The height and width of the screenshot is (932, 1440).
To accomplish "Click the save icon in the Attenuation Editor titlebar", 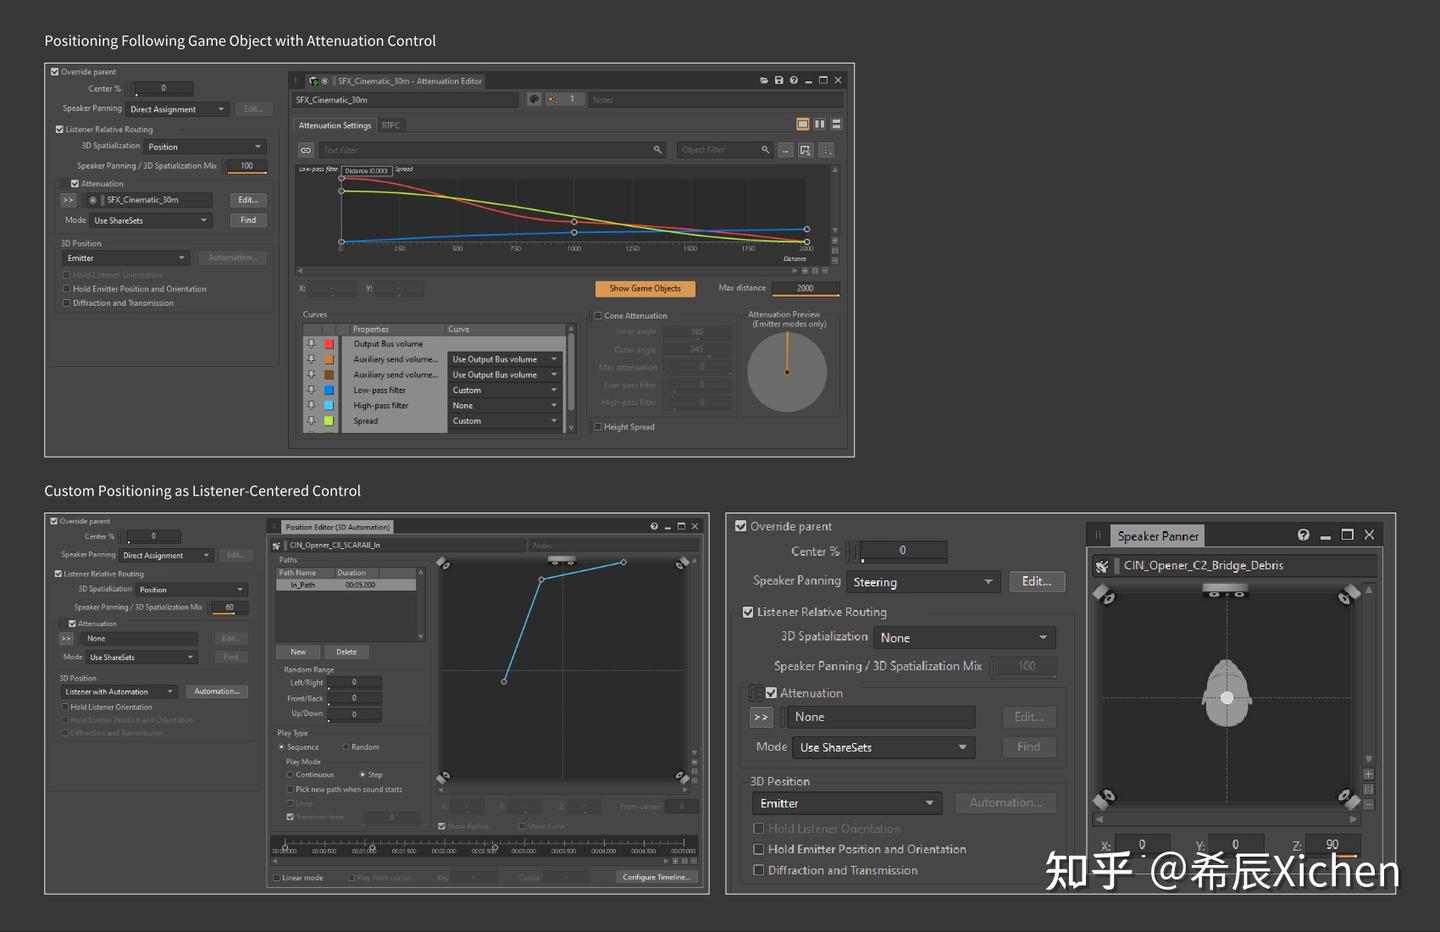I will (x=779, y=80).
